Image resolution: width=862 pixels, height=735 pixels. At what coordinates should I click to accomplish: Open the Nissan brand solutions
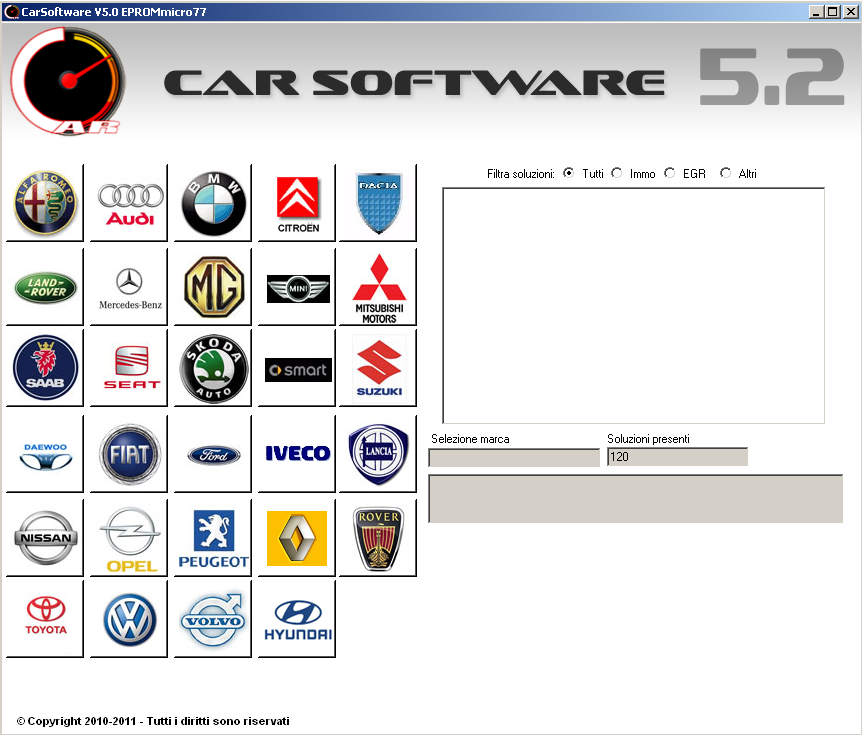pos(45,538)
